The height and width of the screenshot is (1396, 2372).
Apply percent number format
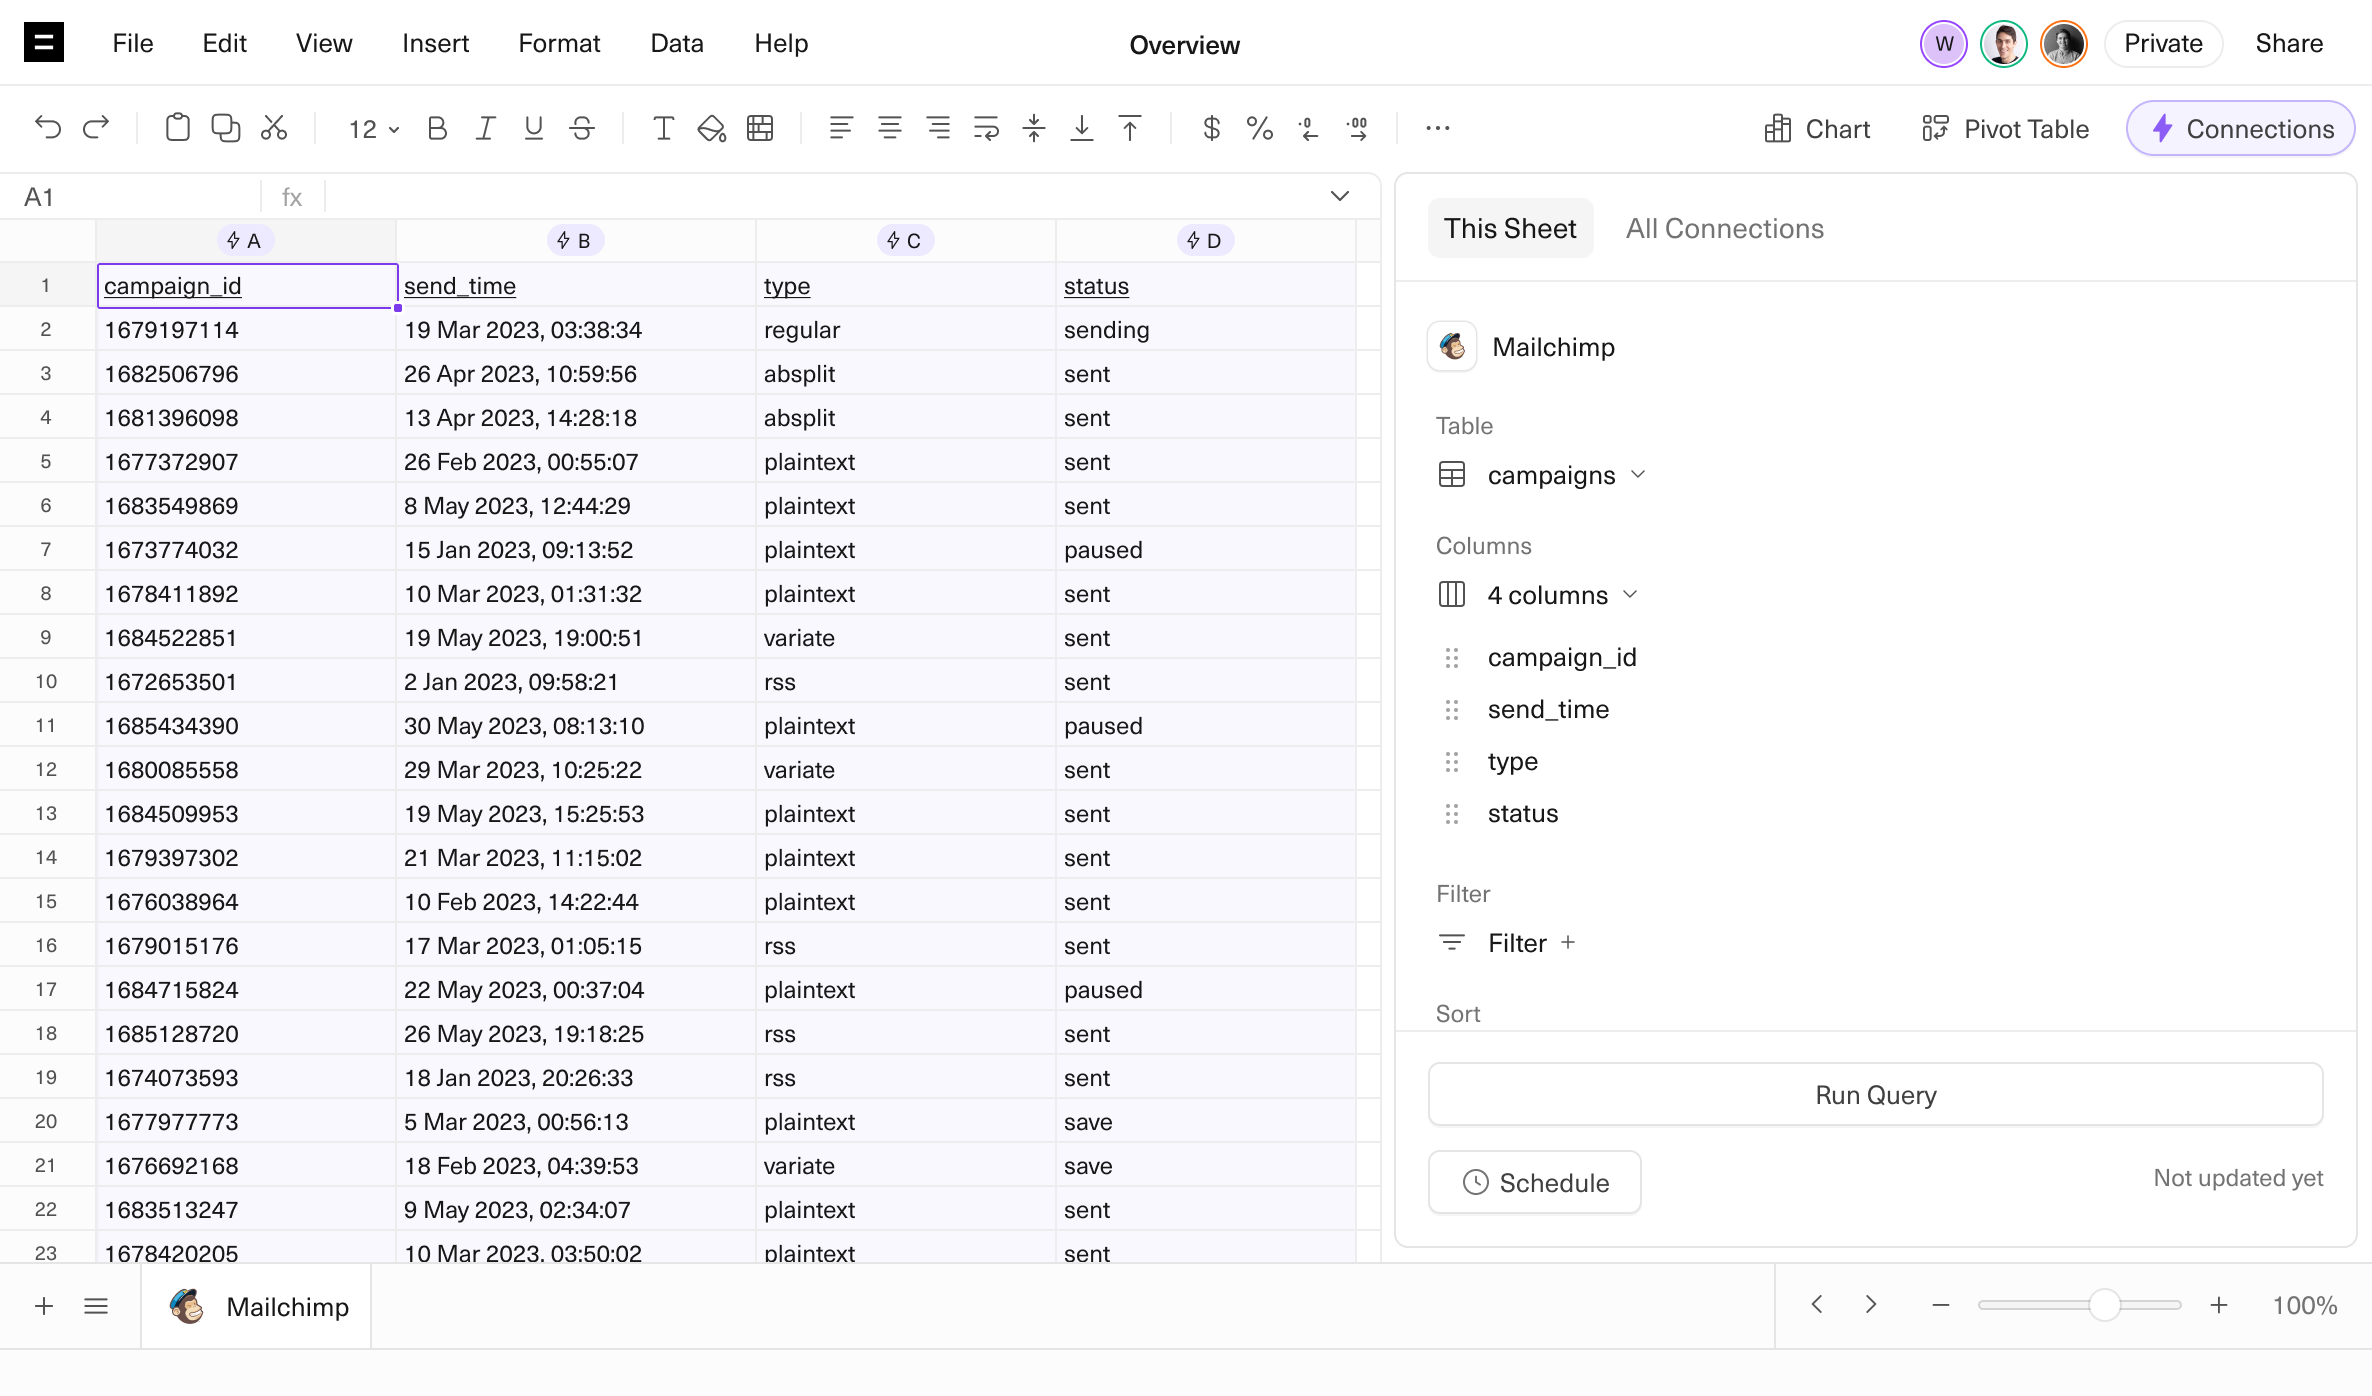pyautogui.click(x=1259, y=128)
